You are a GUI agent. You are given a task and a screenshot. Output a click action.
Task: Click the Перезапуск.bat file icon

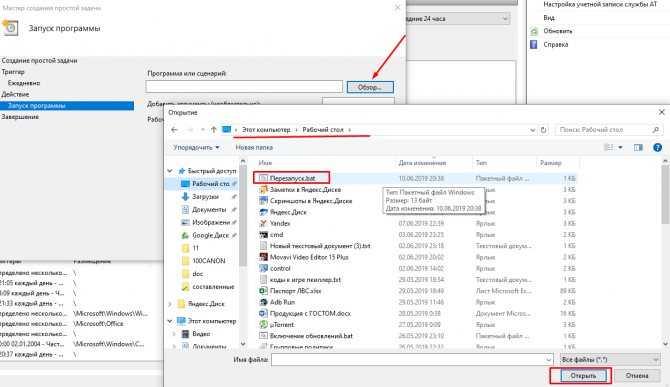coord(264,178)
